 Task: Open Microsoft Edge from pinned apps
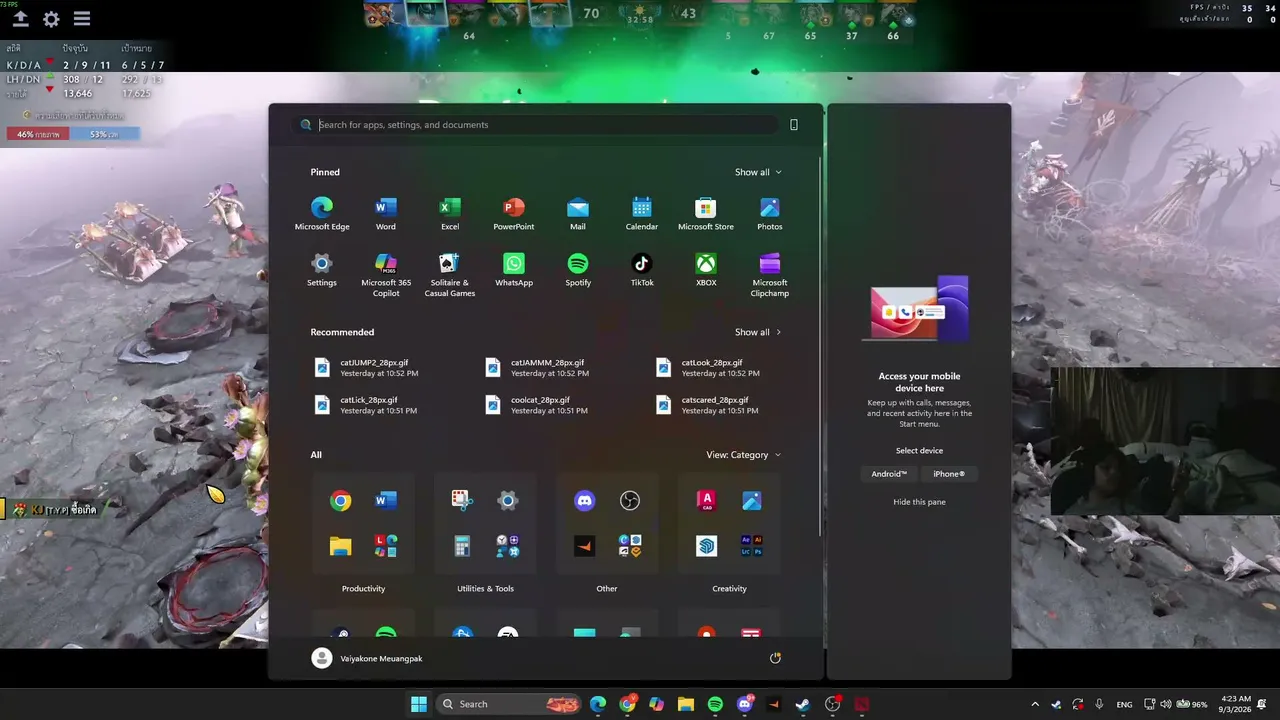point(322,214)
